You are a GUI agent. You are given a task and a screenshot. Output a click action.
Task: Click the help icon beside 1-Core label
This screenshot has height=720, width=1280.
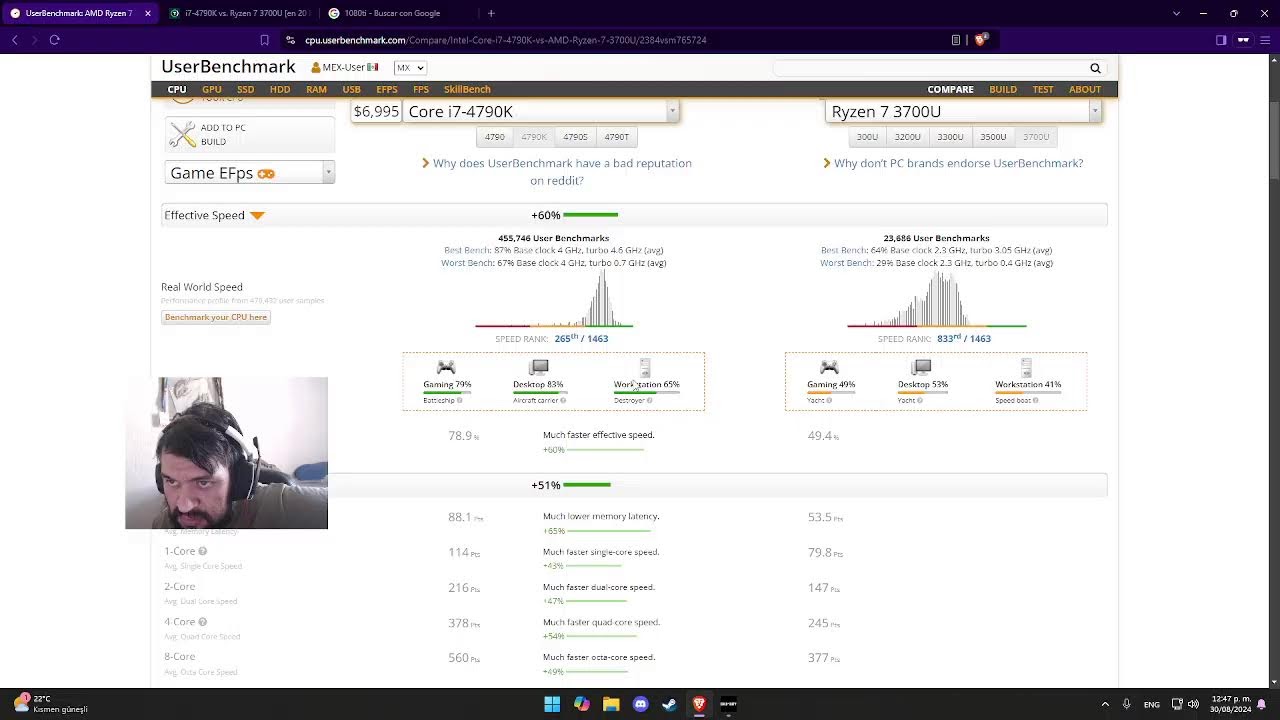203,551
